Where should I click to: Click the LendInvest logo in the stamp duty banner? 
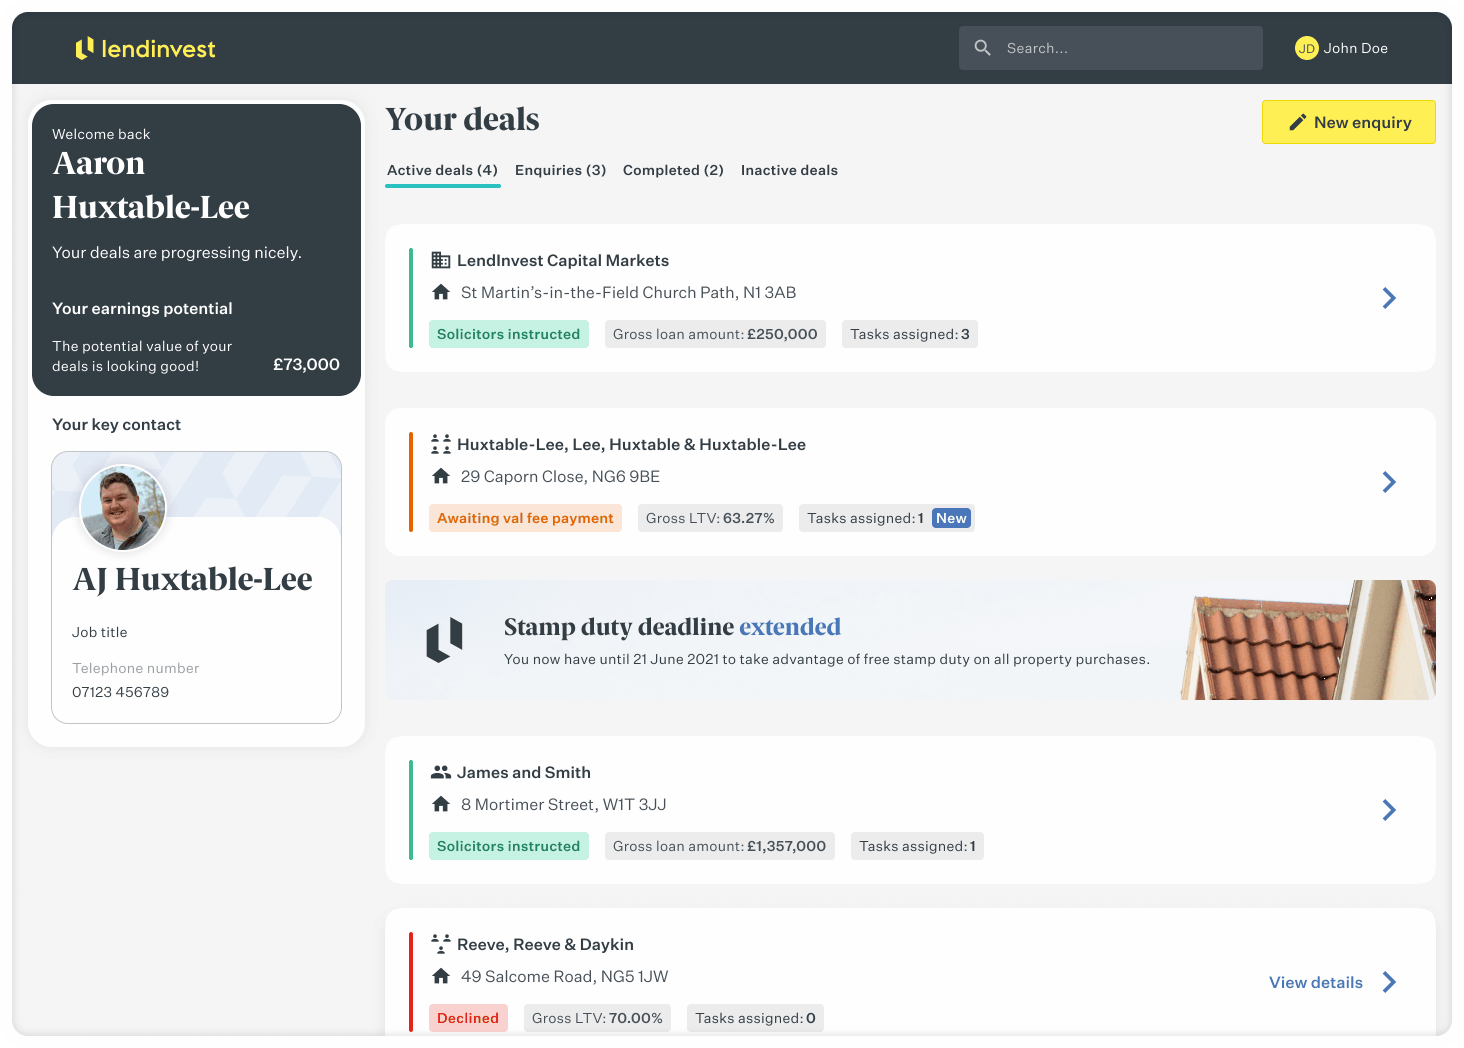(443, 640)
